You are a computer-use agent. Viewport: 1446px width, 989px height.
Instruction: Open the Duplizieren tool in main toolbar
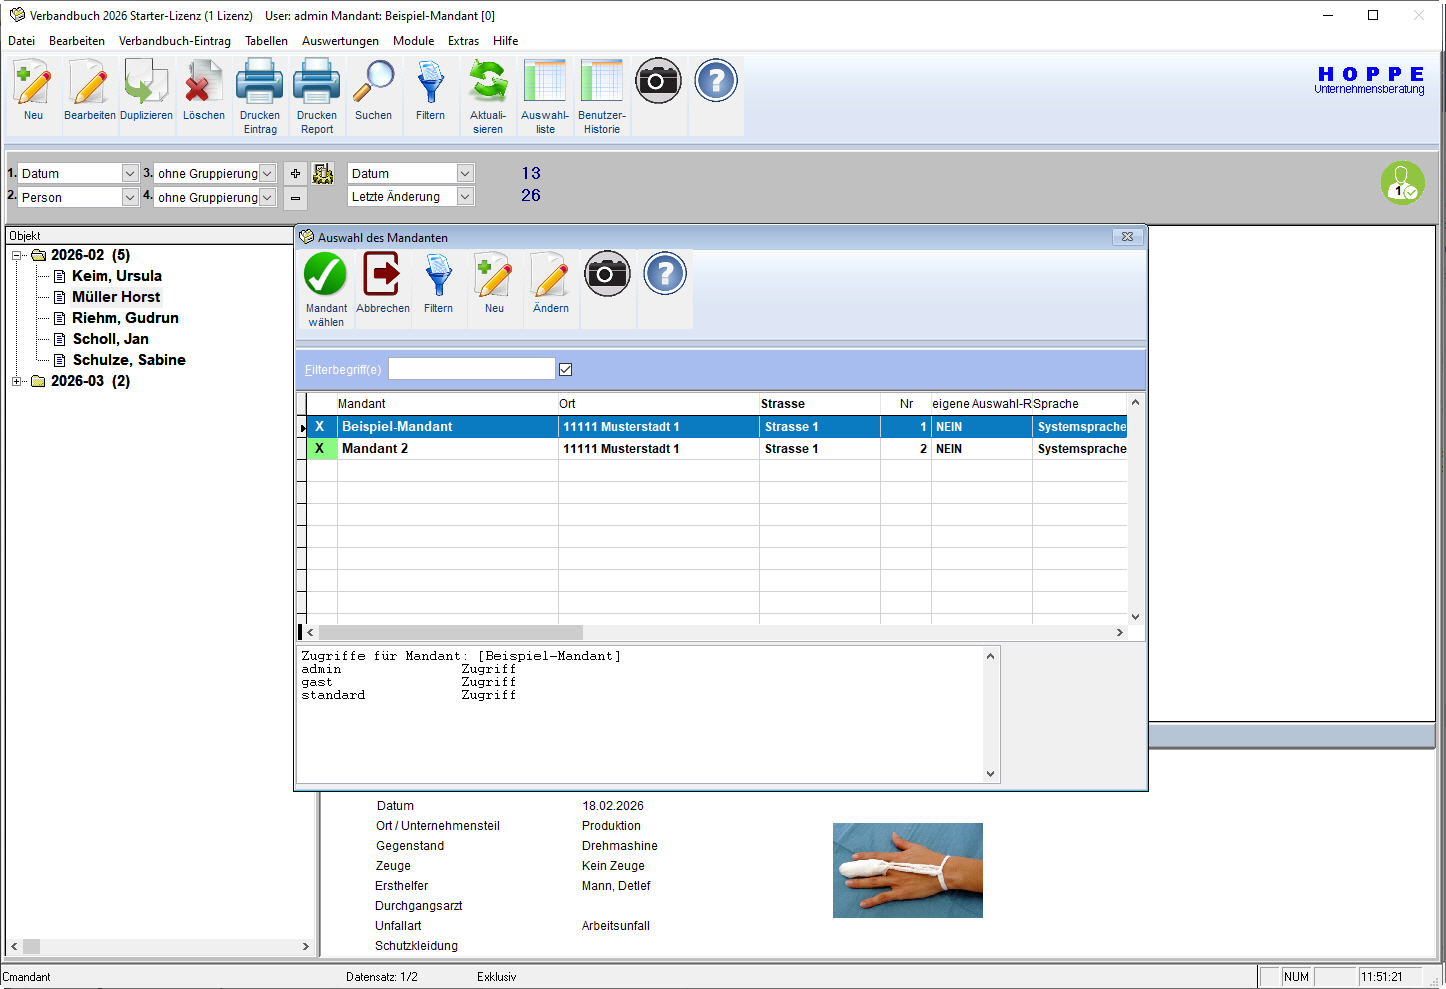click(146, 84)
